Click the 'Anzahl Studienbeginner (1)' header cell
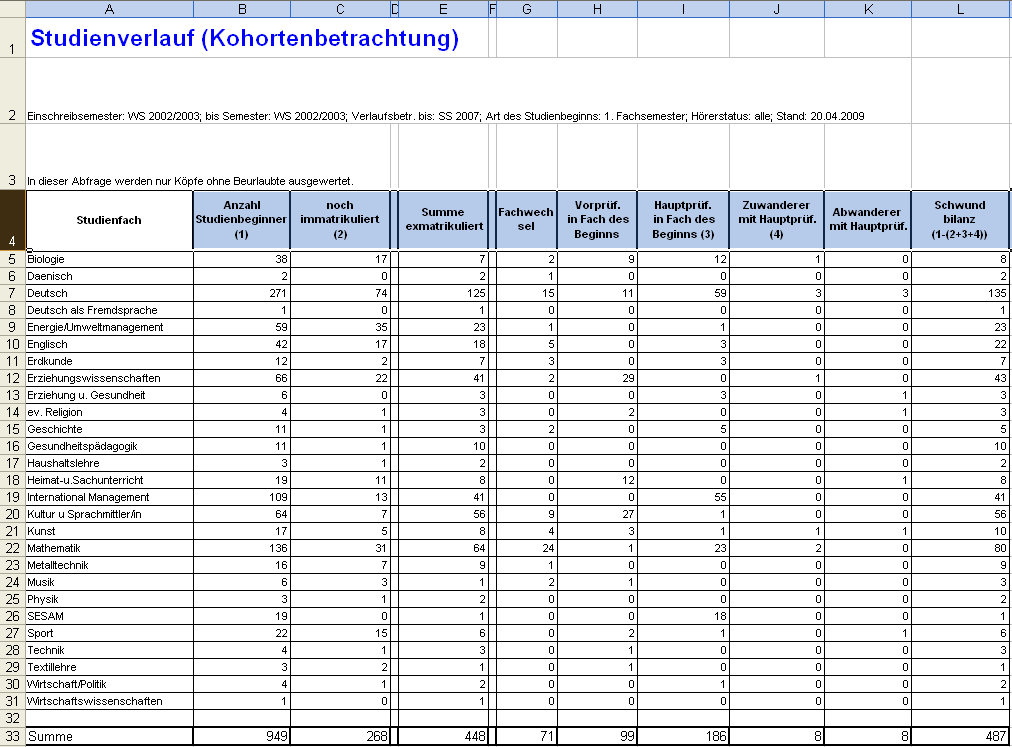This screenshot has height=747, width=1012. (x=241, y=220)
